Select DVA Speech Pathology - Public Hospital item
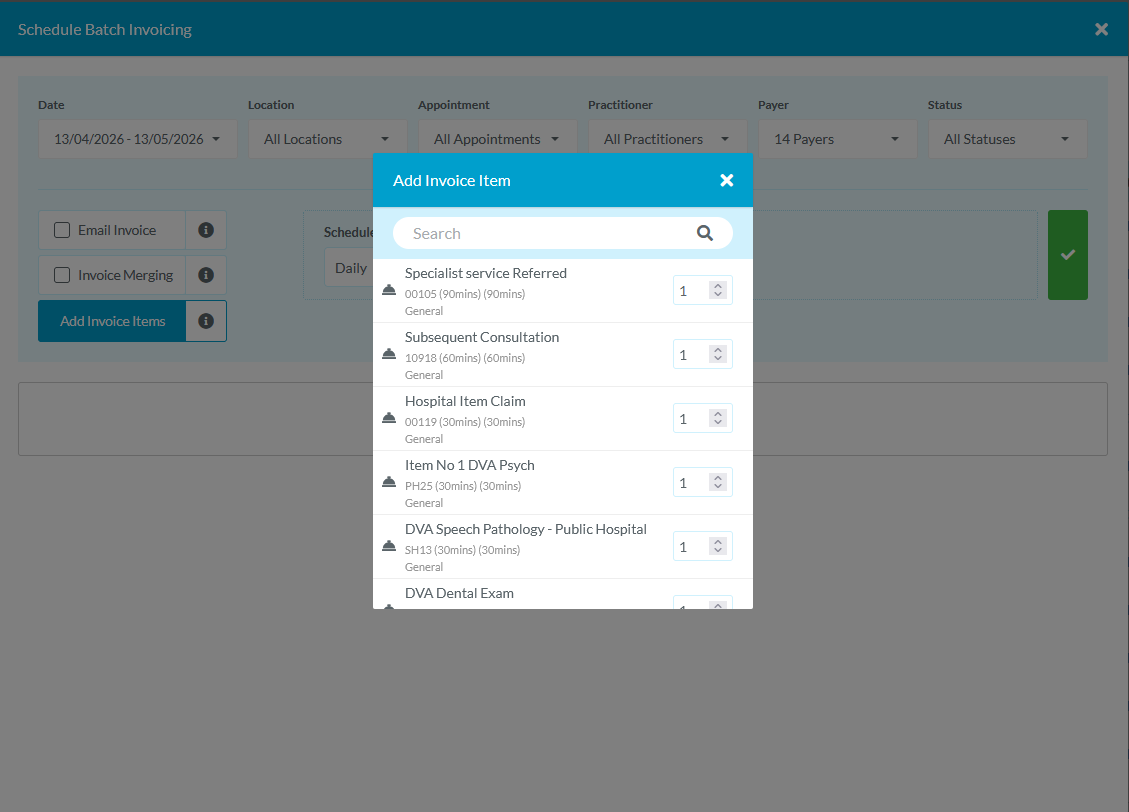1129x812 pixels. pyautogui.click(x=562, y=547)
